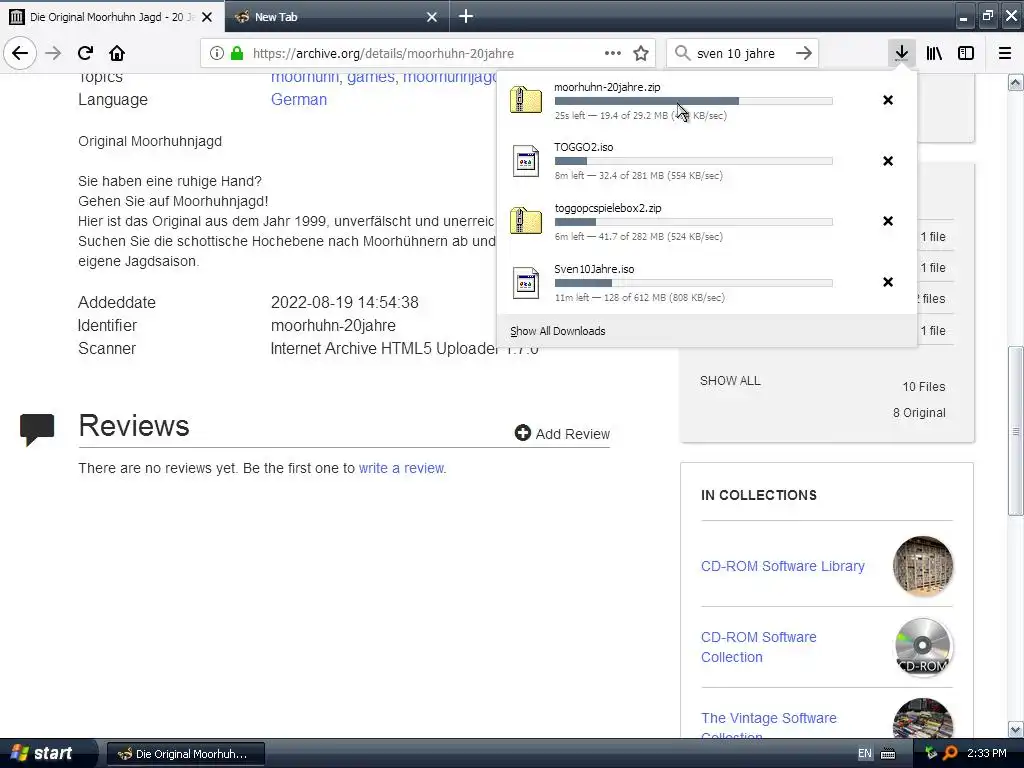Click the on-screen keyboard tray icon
This screenshot has height=768, width=1024.
click(888, 754)
